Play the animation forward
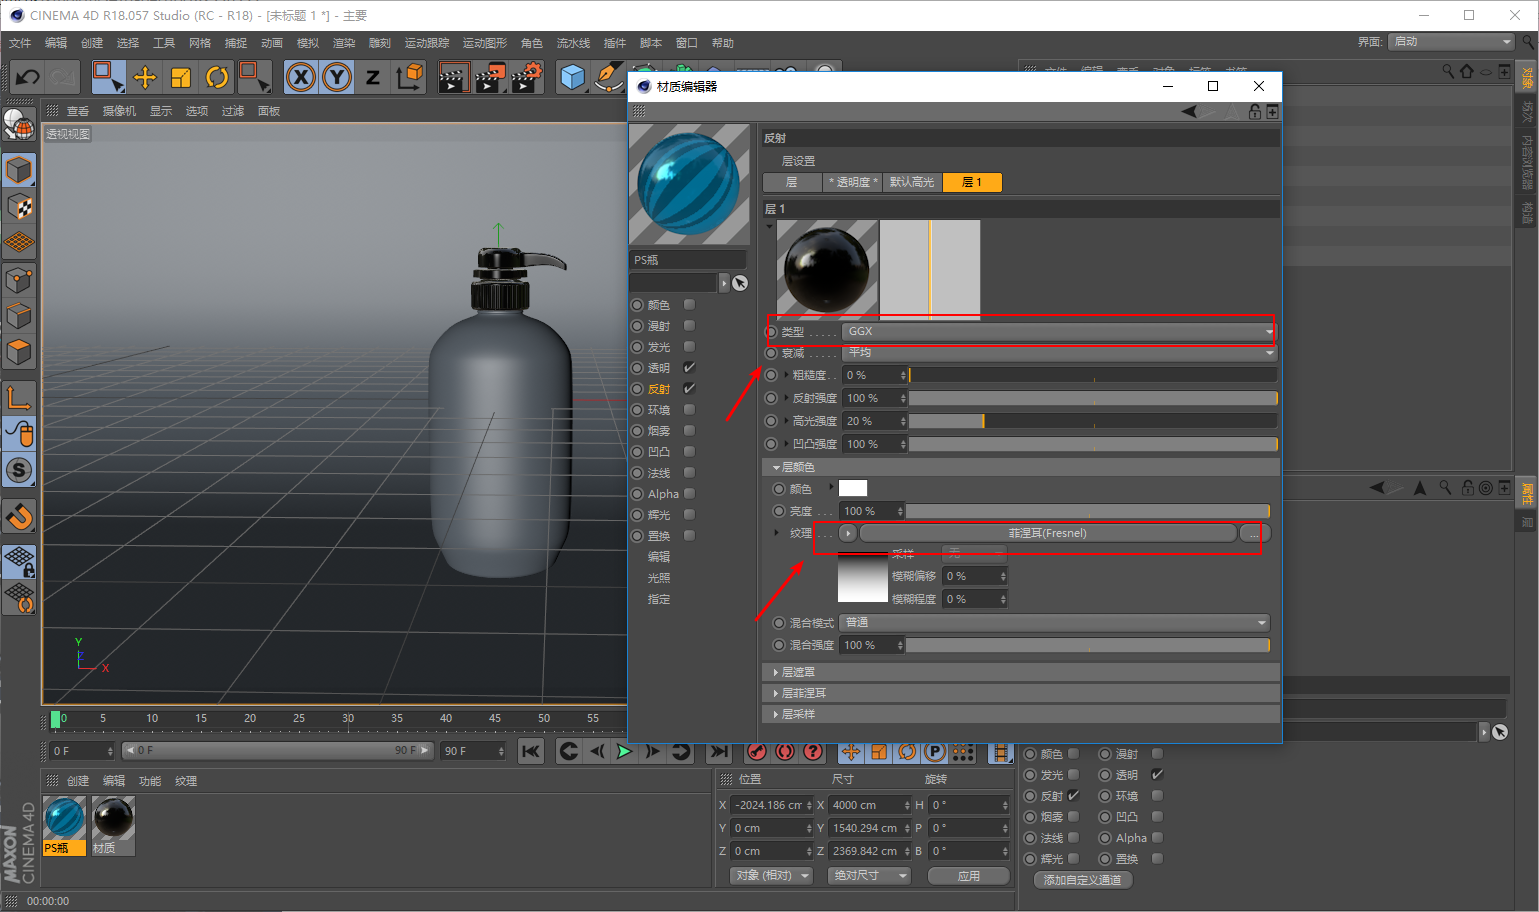The image size is (1539, 912). [x=624, y=752]
